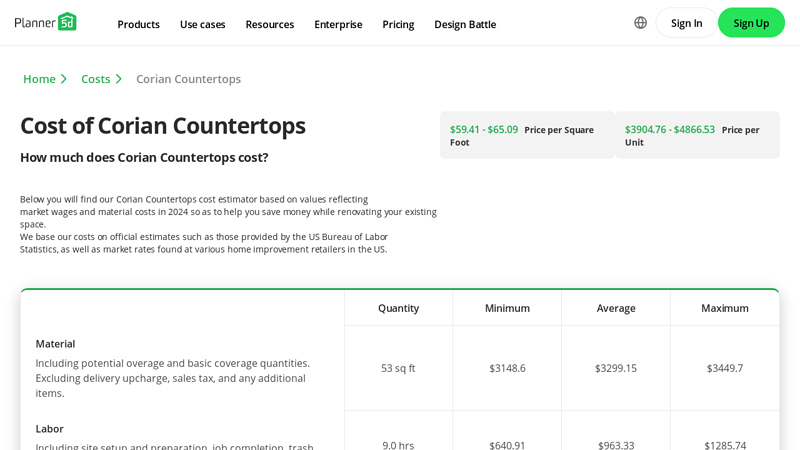
Task: Click the Quantity column header
Action: click(x=398, y=308)
